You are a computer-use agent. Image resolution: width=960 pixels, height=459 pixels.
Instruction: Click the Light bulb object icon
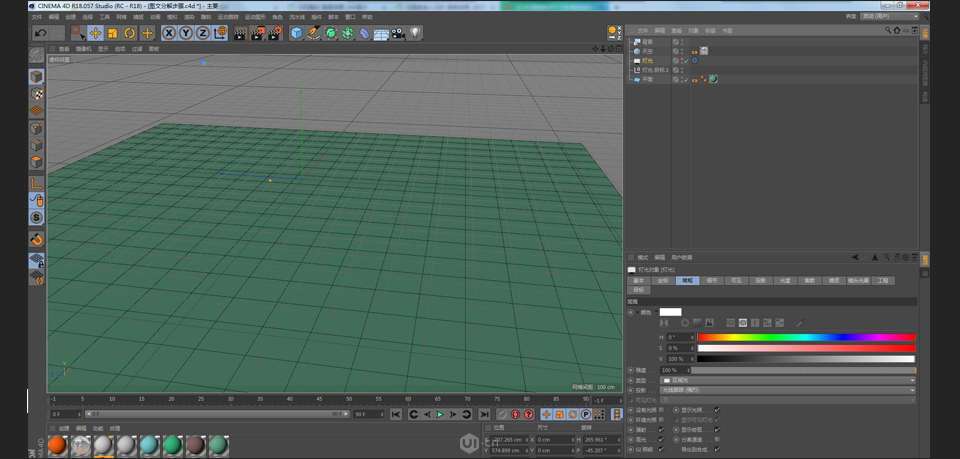415,33
